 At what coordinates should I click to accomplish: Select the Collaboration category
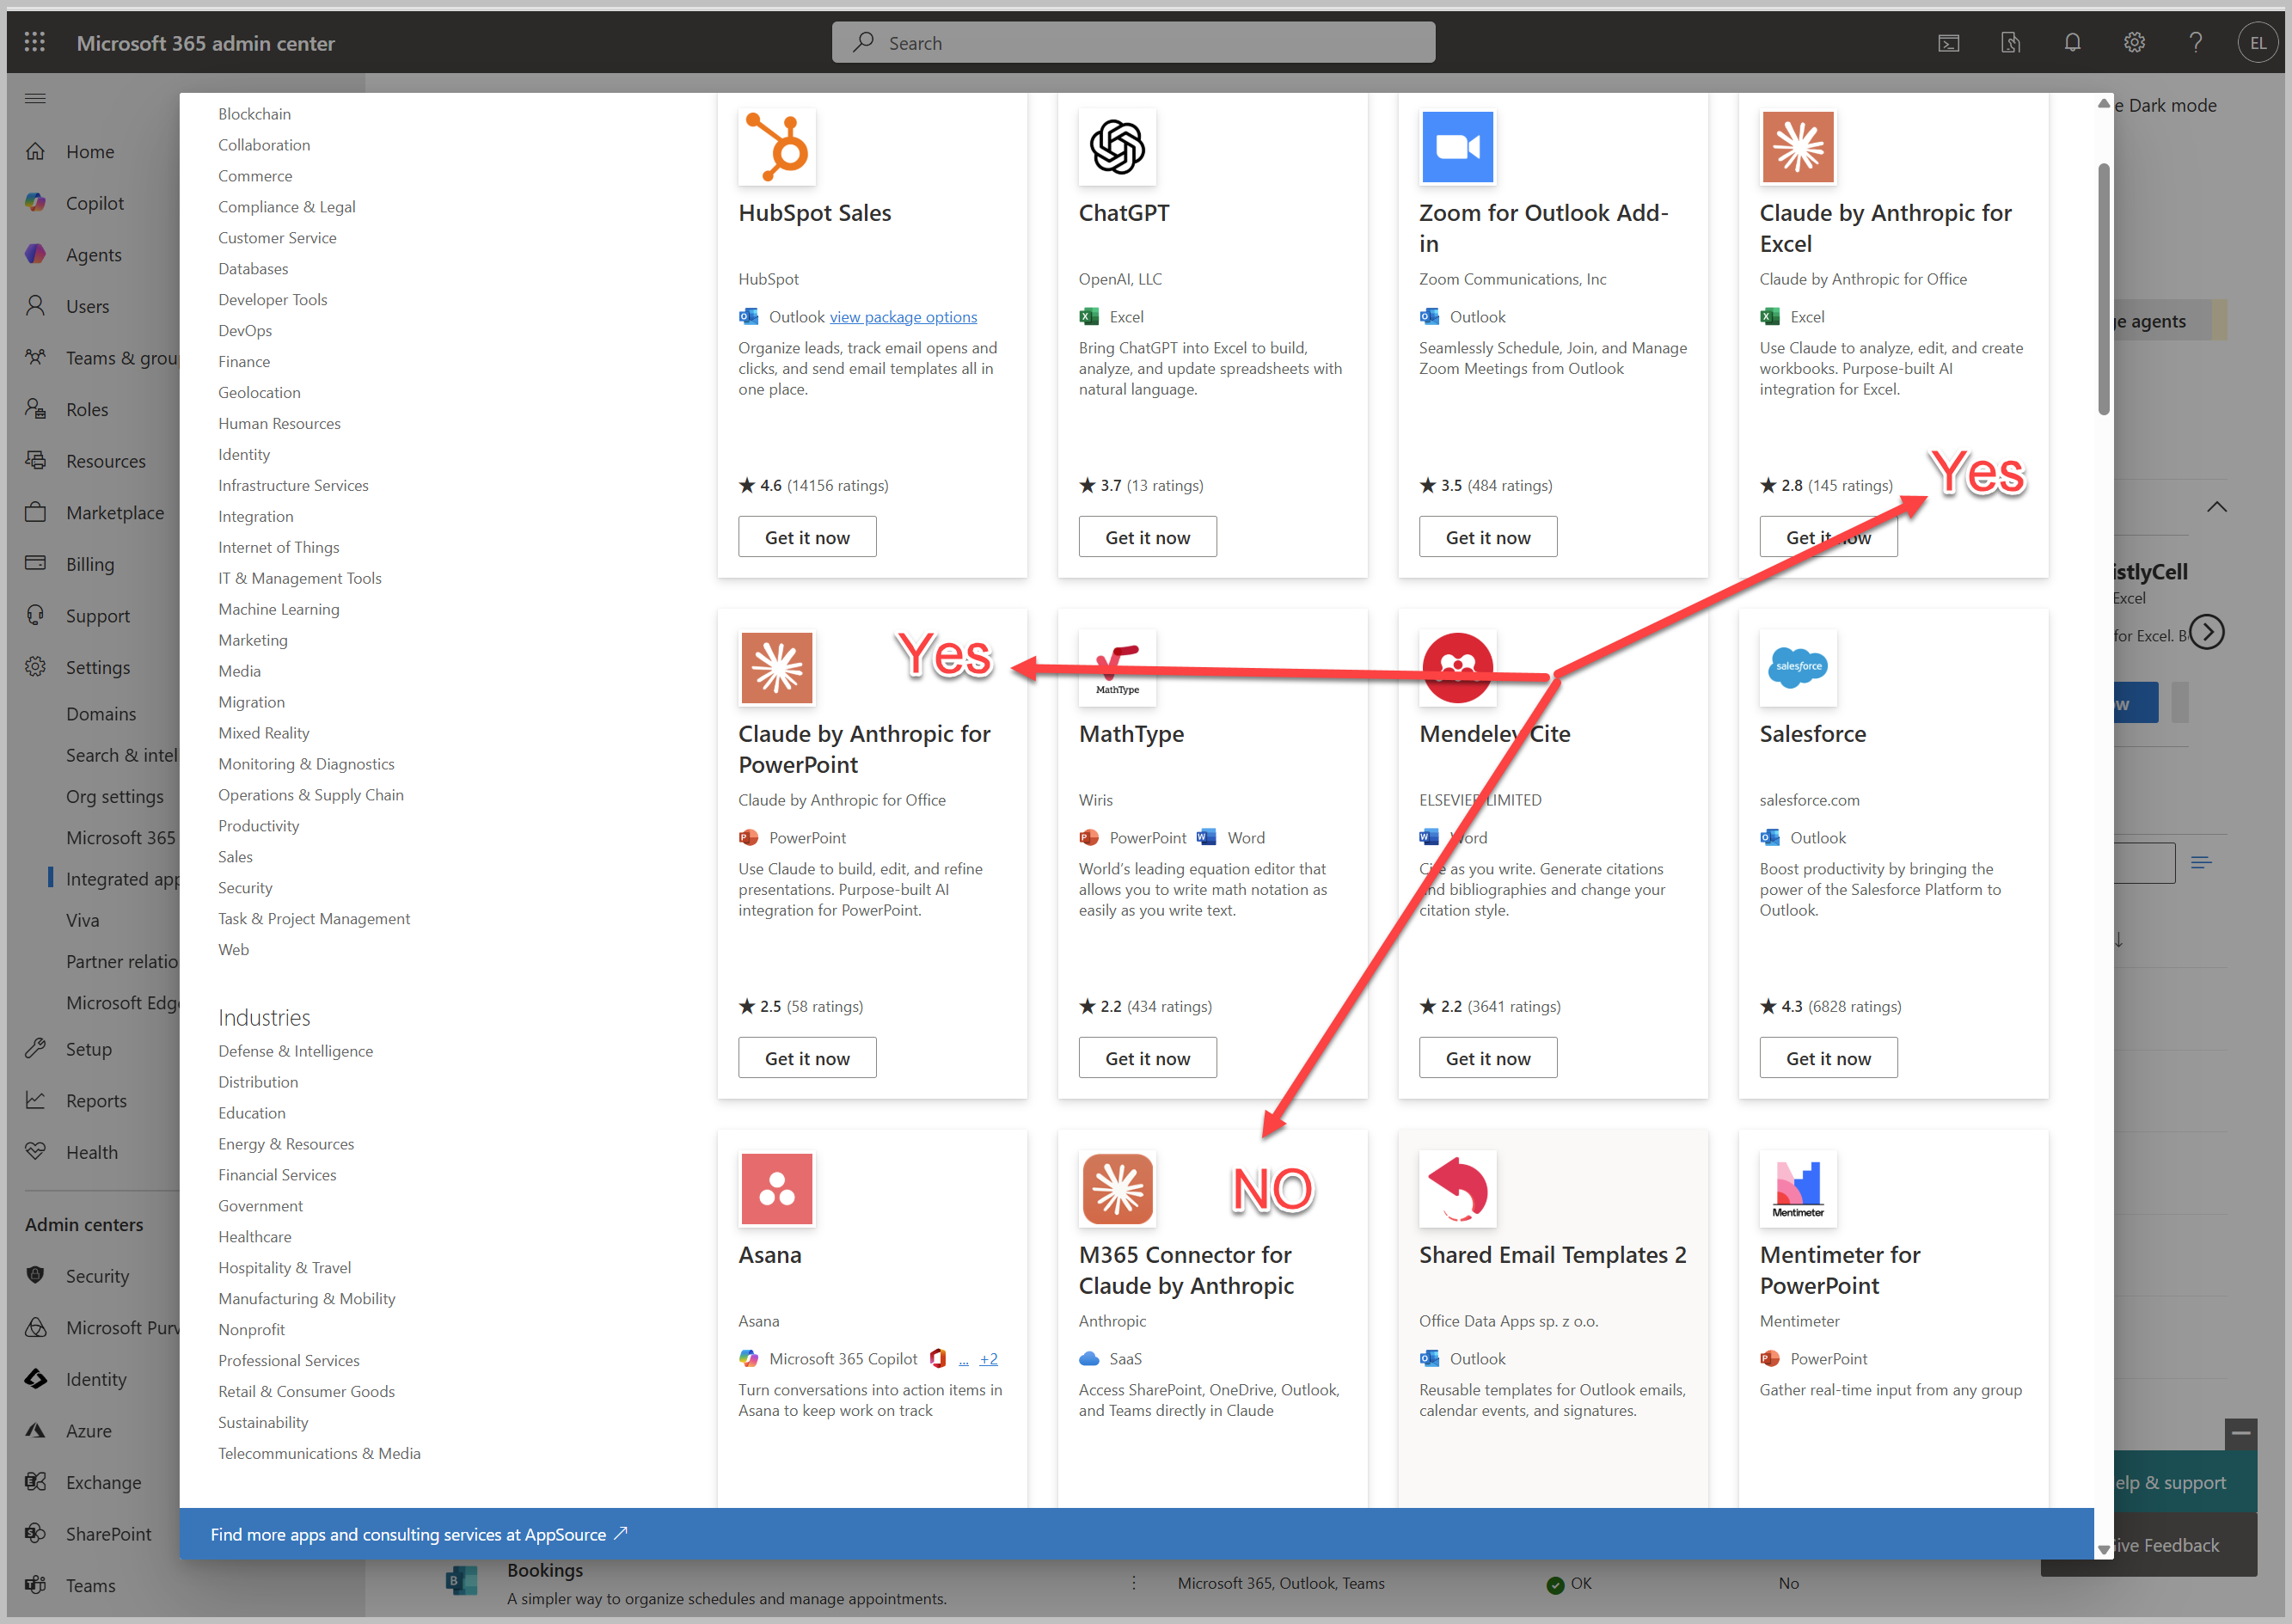264,144
